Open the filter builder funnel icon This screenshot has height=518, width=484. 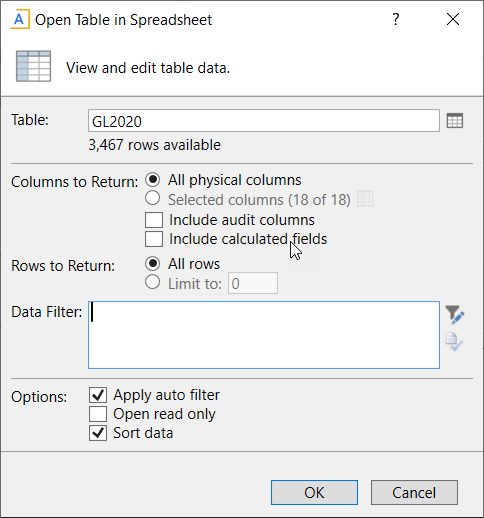pyautogui.click(x=455, y=314)
